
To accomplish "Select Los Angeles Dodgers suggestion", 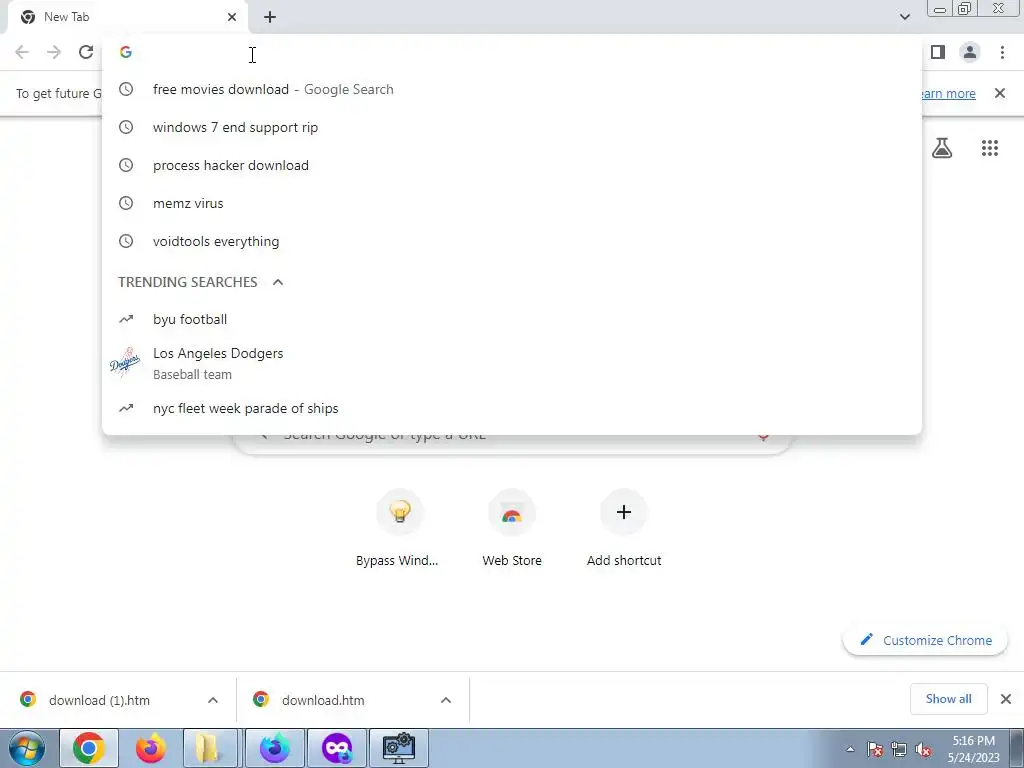I will pos(512,363).
